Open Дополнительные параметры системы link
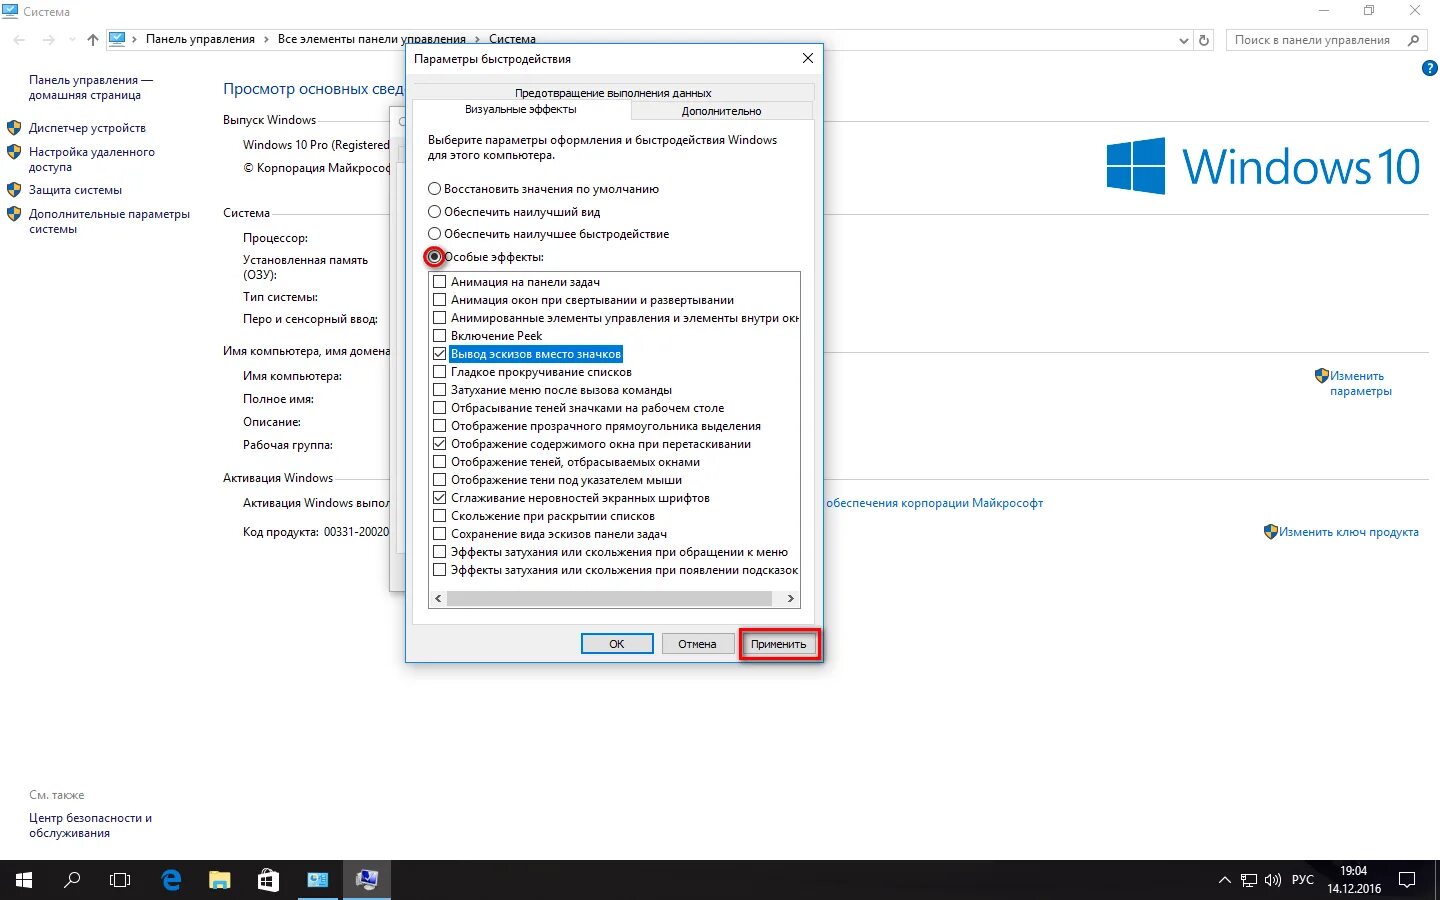Image resolution: width=1440 pixels, height=900 pixels. click(x=109, y=221)
